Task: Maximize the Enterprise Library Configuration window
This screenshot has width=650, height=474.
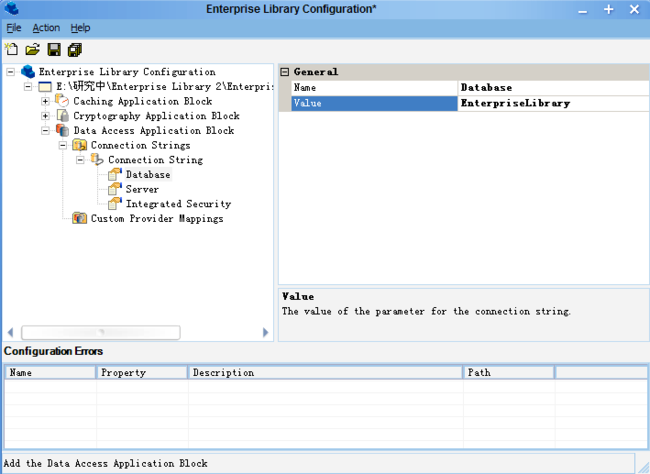Action: [609, 10]
